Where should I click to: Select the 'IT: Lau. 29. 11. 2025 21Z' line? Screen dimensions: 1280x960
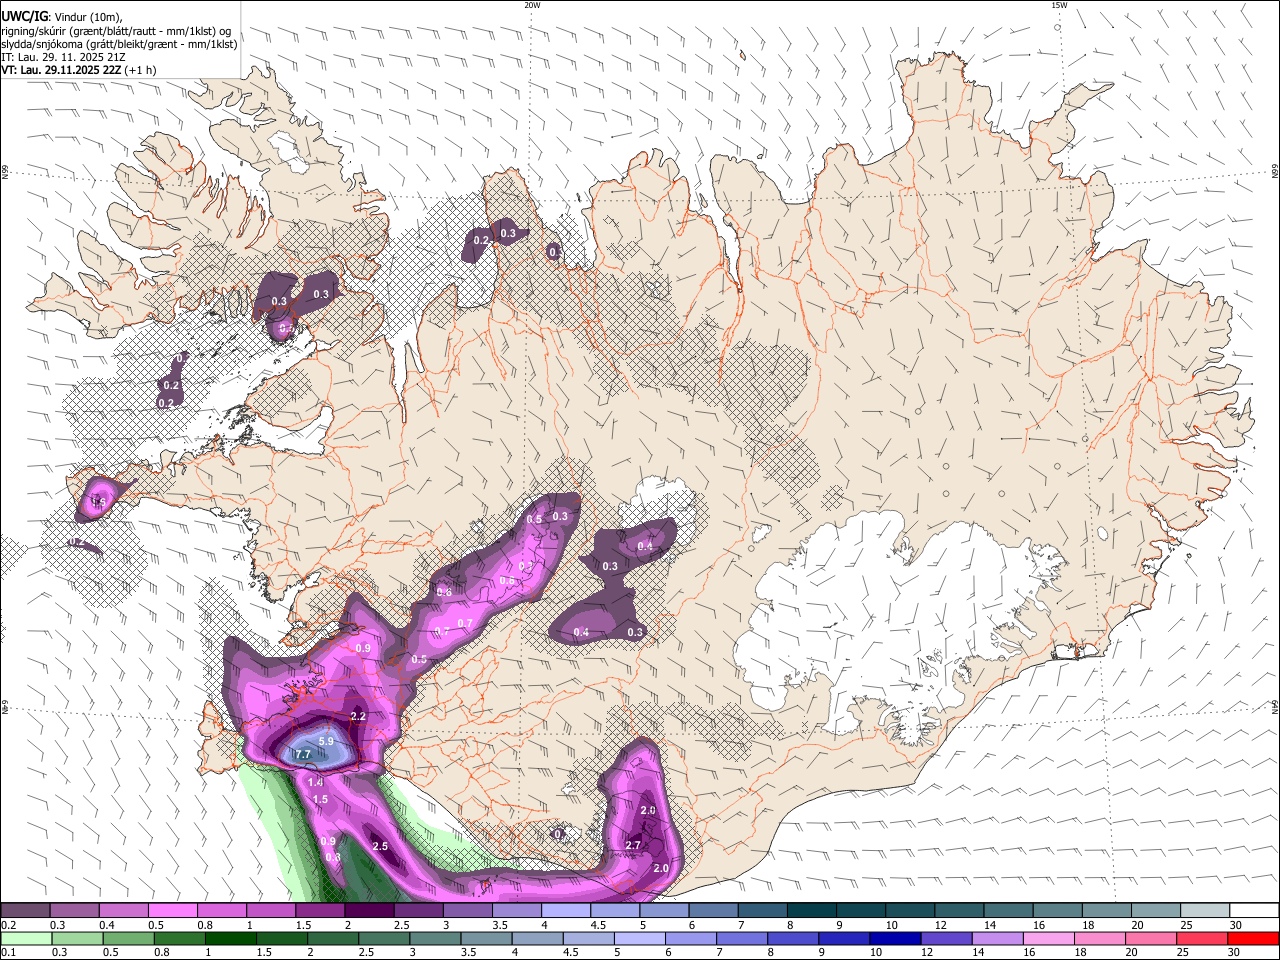[65, 57]
